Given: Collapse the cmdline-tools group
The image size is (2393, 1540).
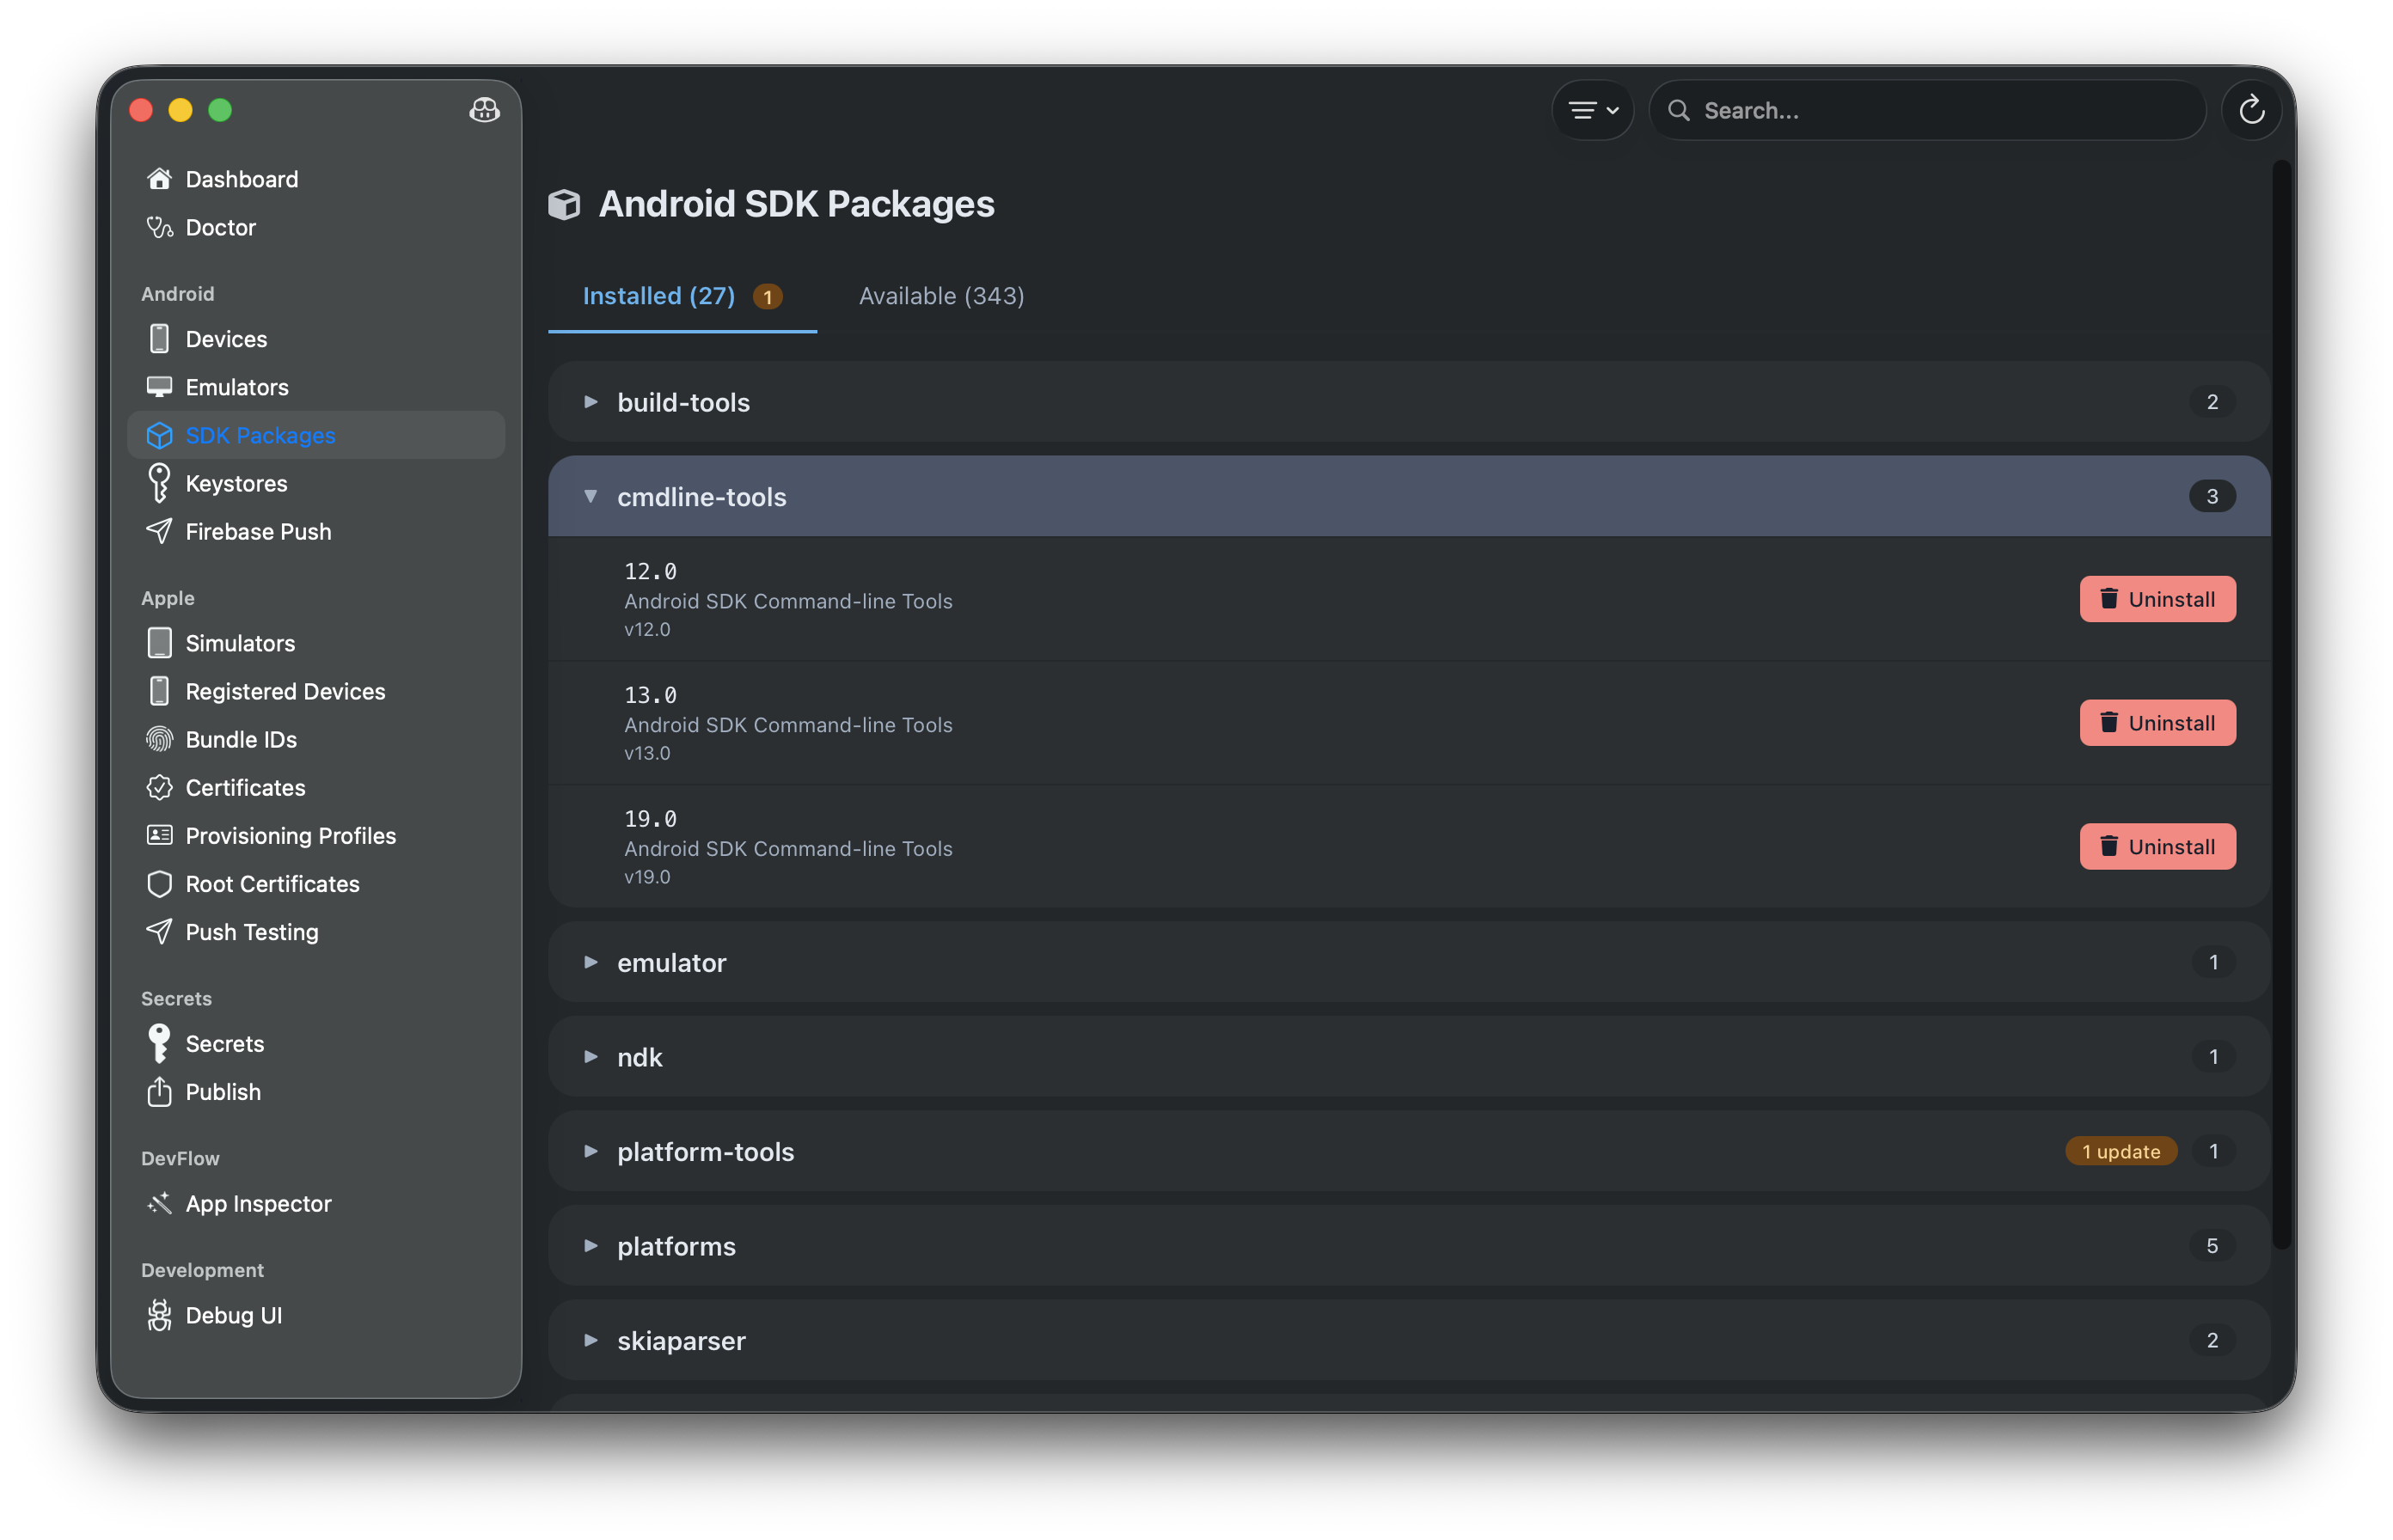Looking at the screenshot, I should pos(701,496).
